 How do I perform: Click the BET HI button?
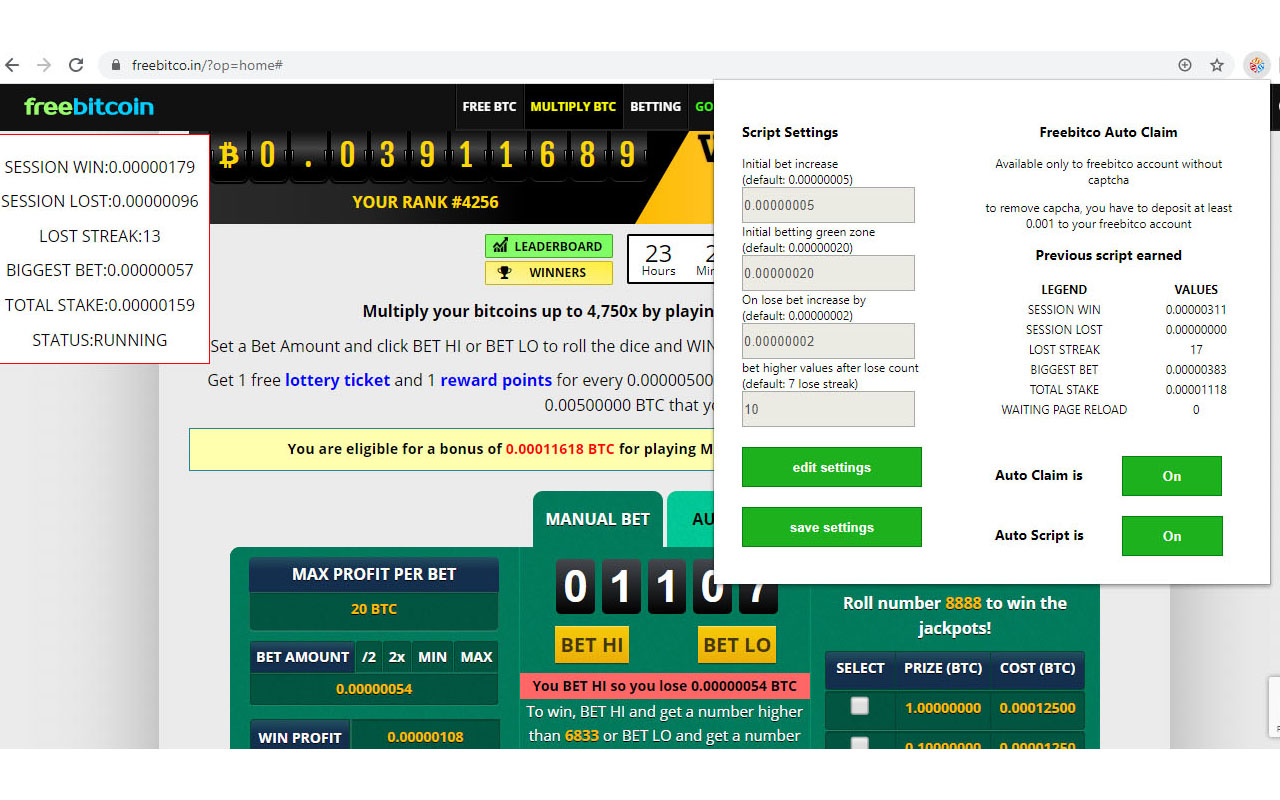click(592, 645)
